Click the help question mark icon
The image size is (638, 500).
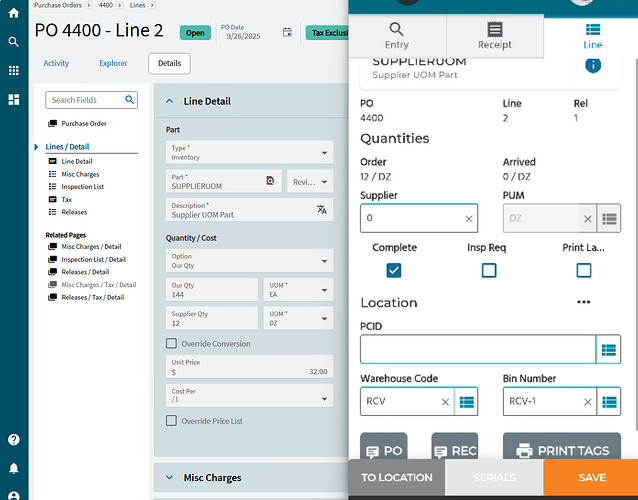14,440
